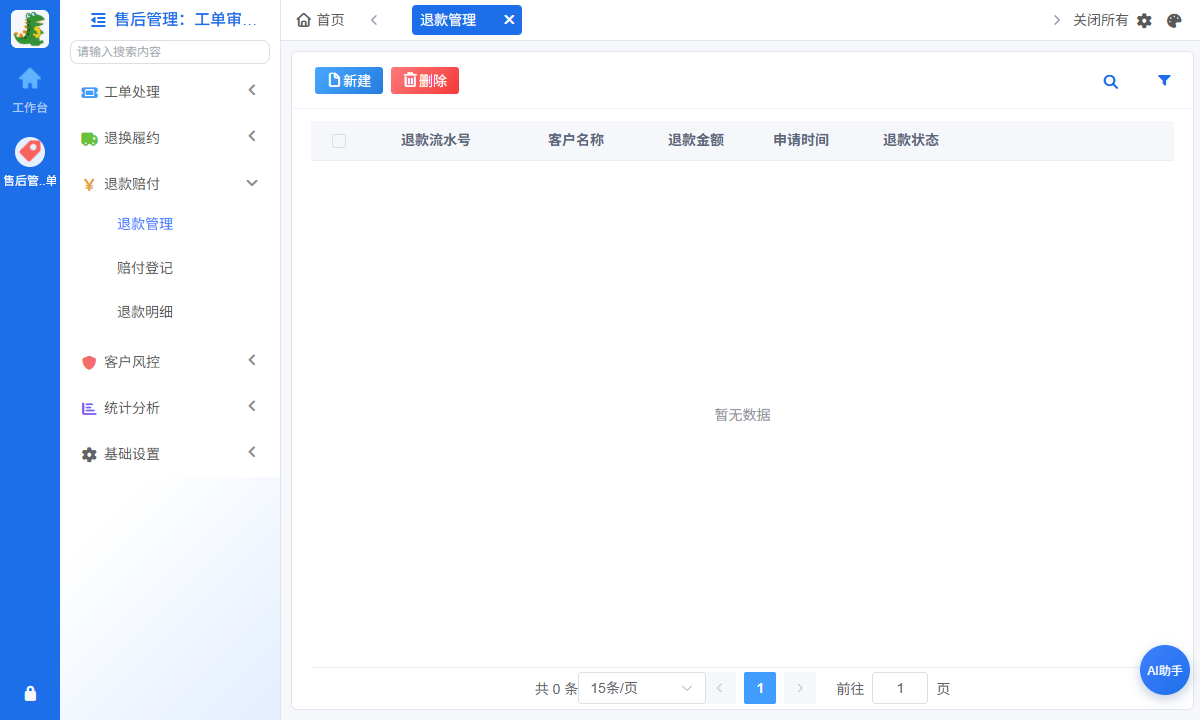
Task: Collapse the 退款赔付 menu chevron
Action: pos(252,183)
